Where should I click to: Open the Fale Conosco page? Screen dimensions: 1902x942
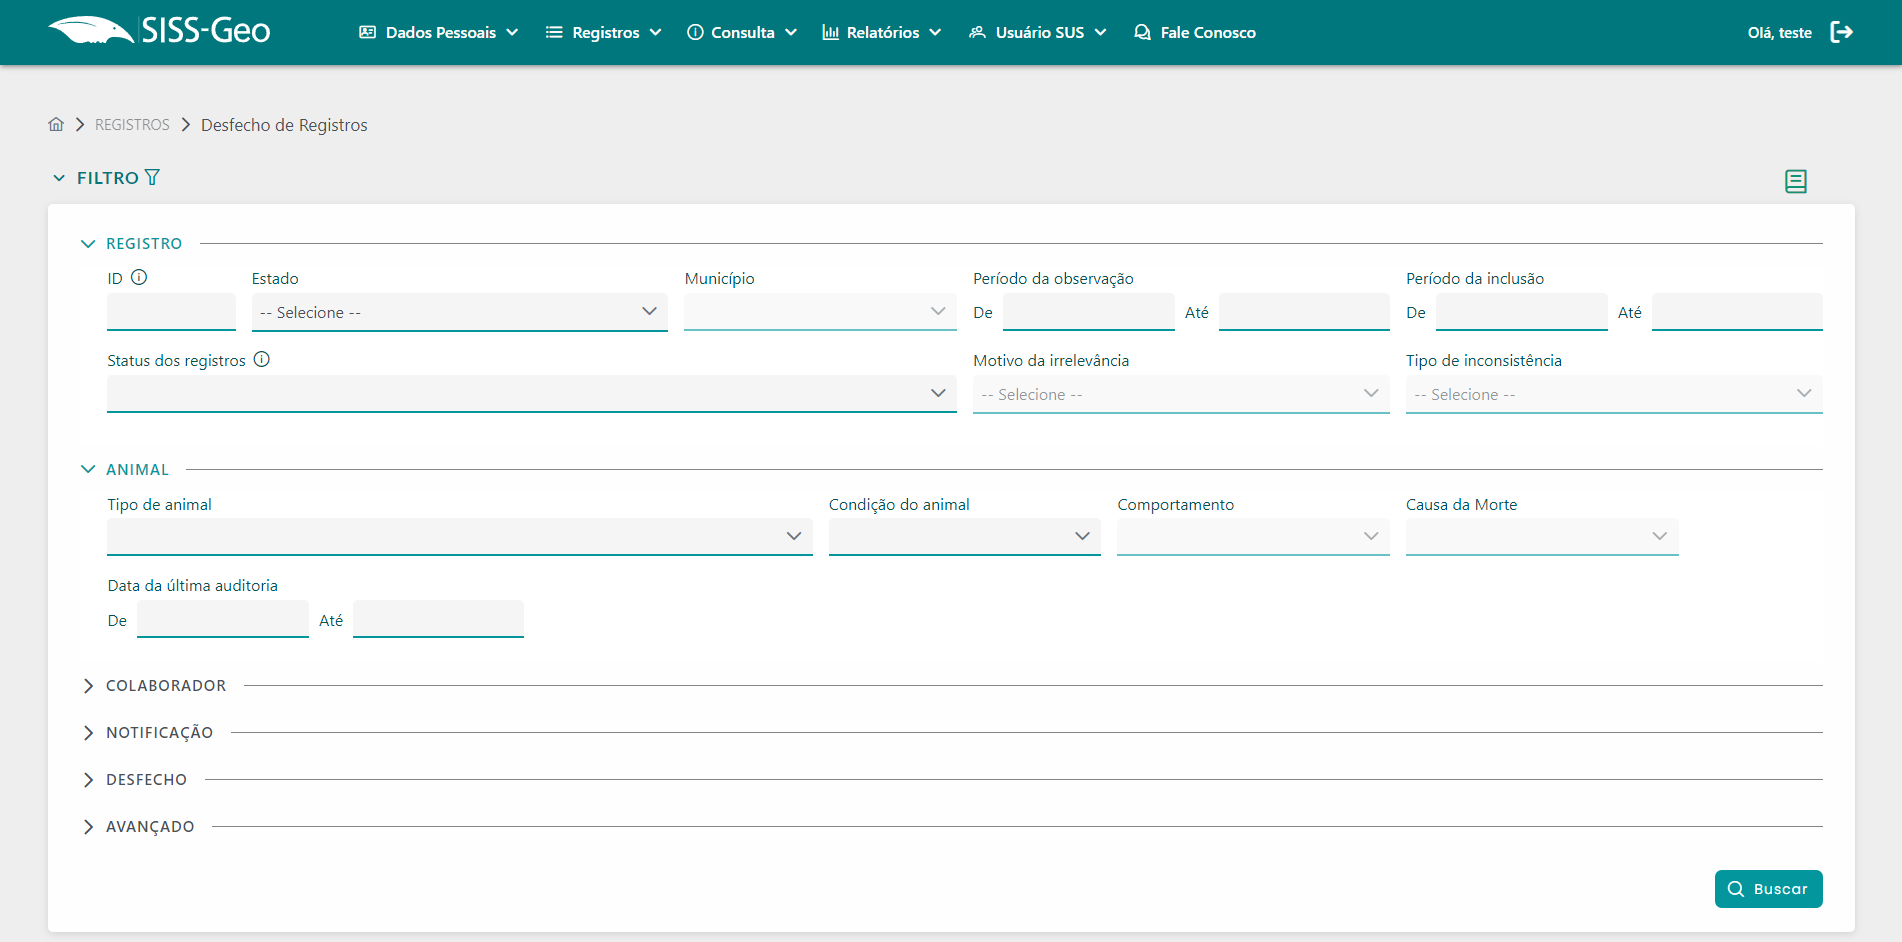pos(1195,32)
